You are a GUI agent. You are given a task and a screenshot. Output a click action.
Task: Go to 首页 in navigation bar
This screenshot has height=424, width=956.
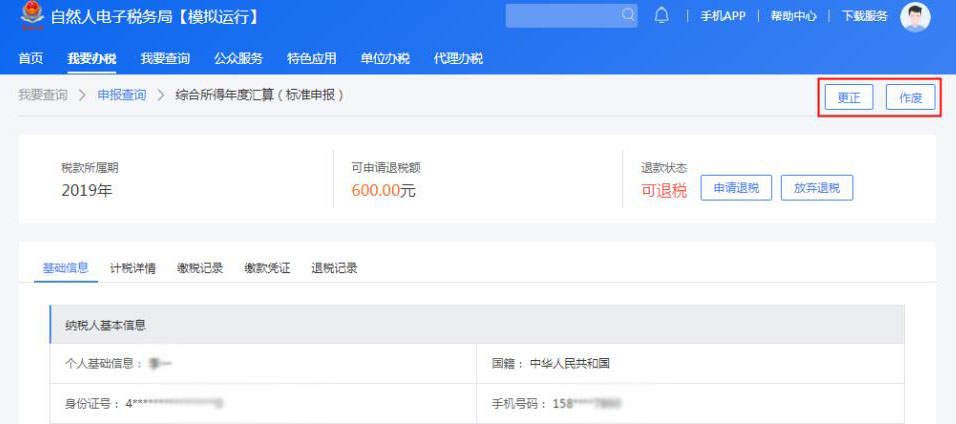[31, 58]
